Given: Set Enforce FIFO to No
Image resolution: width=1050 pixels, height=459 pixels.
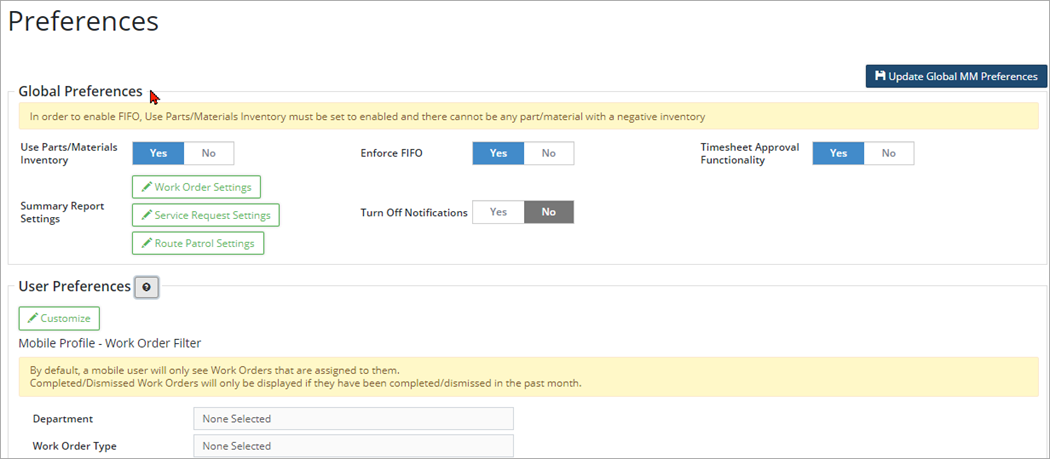Looking at the screenshot, I should tap(548, 153).
